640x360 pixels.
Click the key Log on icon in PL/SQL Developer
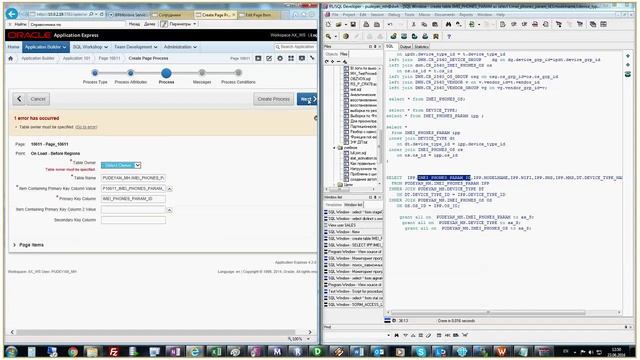pos(329,36)
